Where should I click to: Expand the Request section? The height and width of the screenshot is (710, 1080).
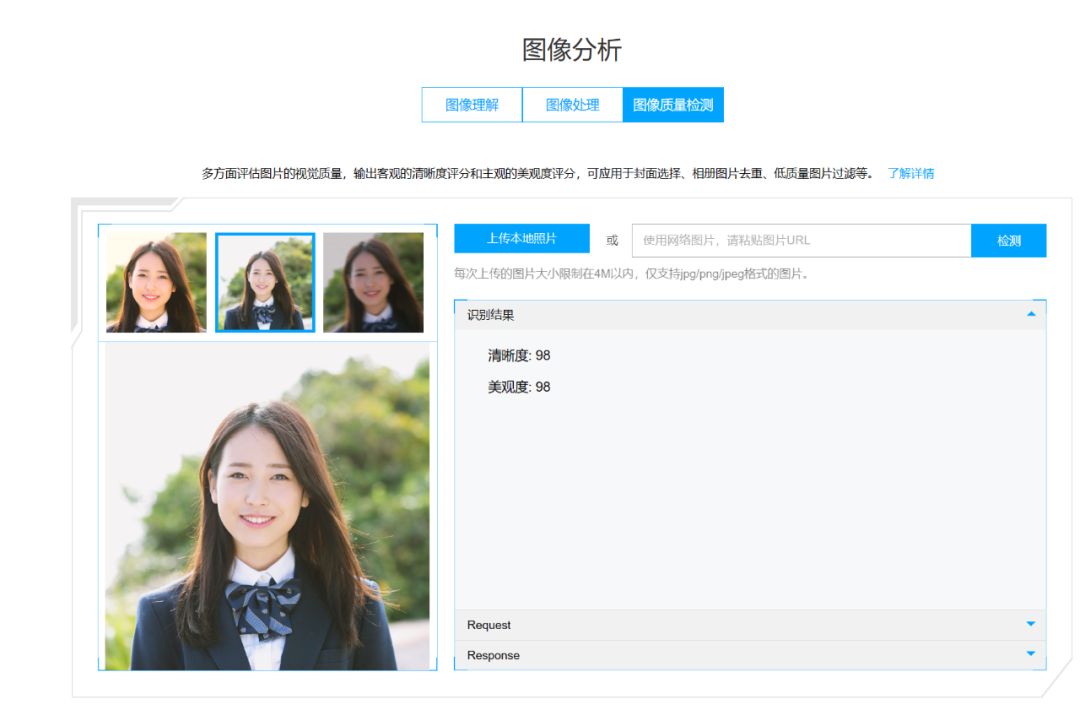point(750,625)
